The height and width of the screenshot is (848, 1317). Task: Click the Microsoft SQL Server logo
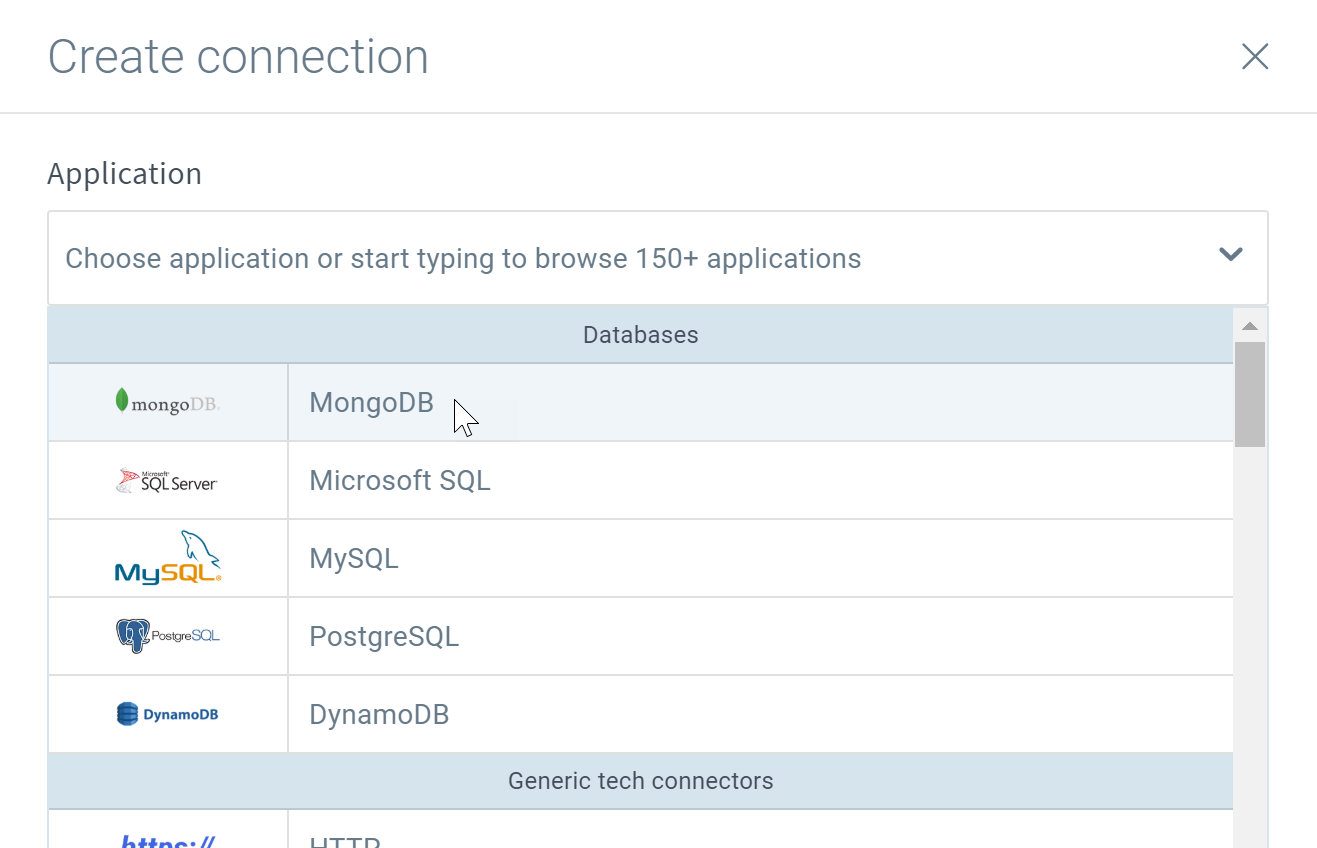point(168,481)
